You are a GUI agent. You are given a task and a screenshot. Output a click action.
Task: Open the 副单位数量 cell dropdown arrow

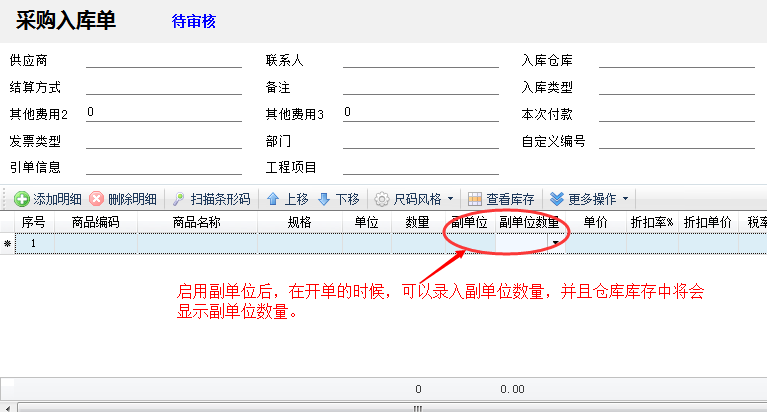click(555, 243)
